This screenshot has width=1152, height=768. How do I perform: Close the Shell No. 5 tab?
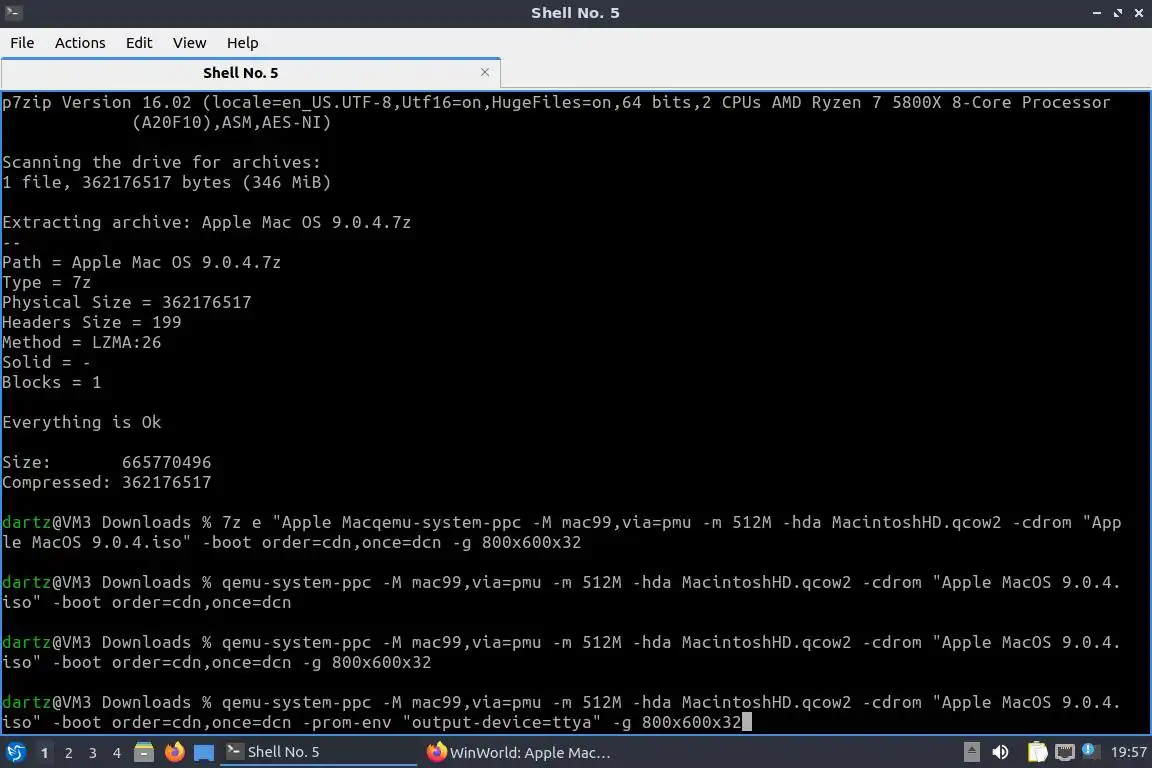pyautogui.click(x=485, y=72)
